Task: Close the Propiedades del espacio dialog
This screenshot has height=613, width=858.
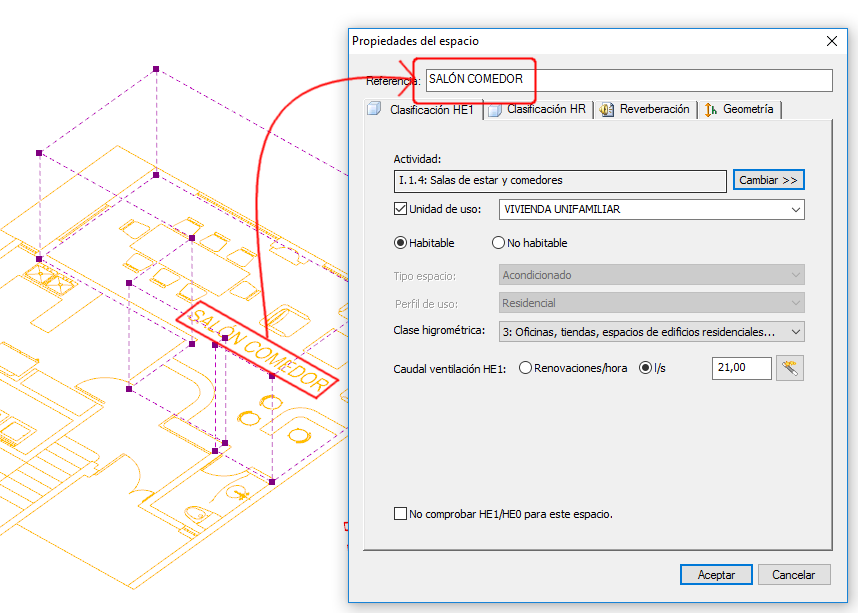Action: pyautogui.click(x=832, y=41)
